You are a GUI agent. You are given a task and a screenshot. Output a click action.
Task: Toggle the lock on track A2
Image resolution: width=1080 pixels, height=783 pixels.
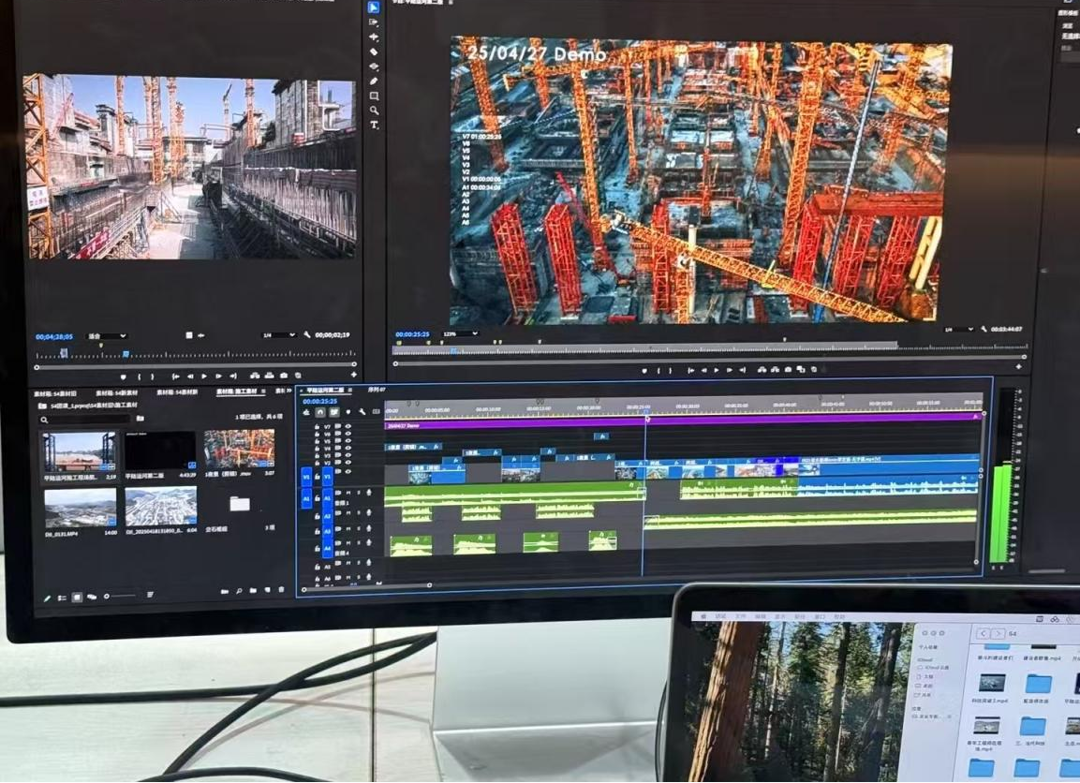318,514
